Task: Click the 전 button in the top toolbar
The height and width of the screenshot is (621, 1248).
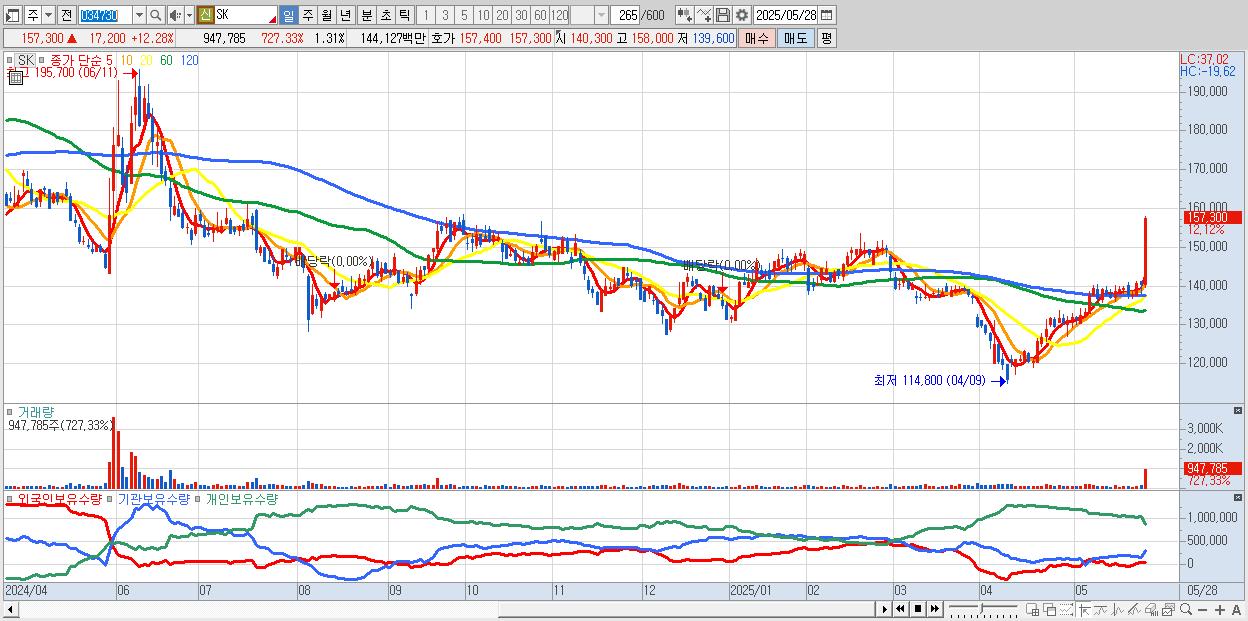Action: (x=66, y=15)
